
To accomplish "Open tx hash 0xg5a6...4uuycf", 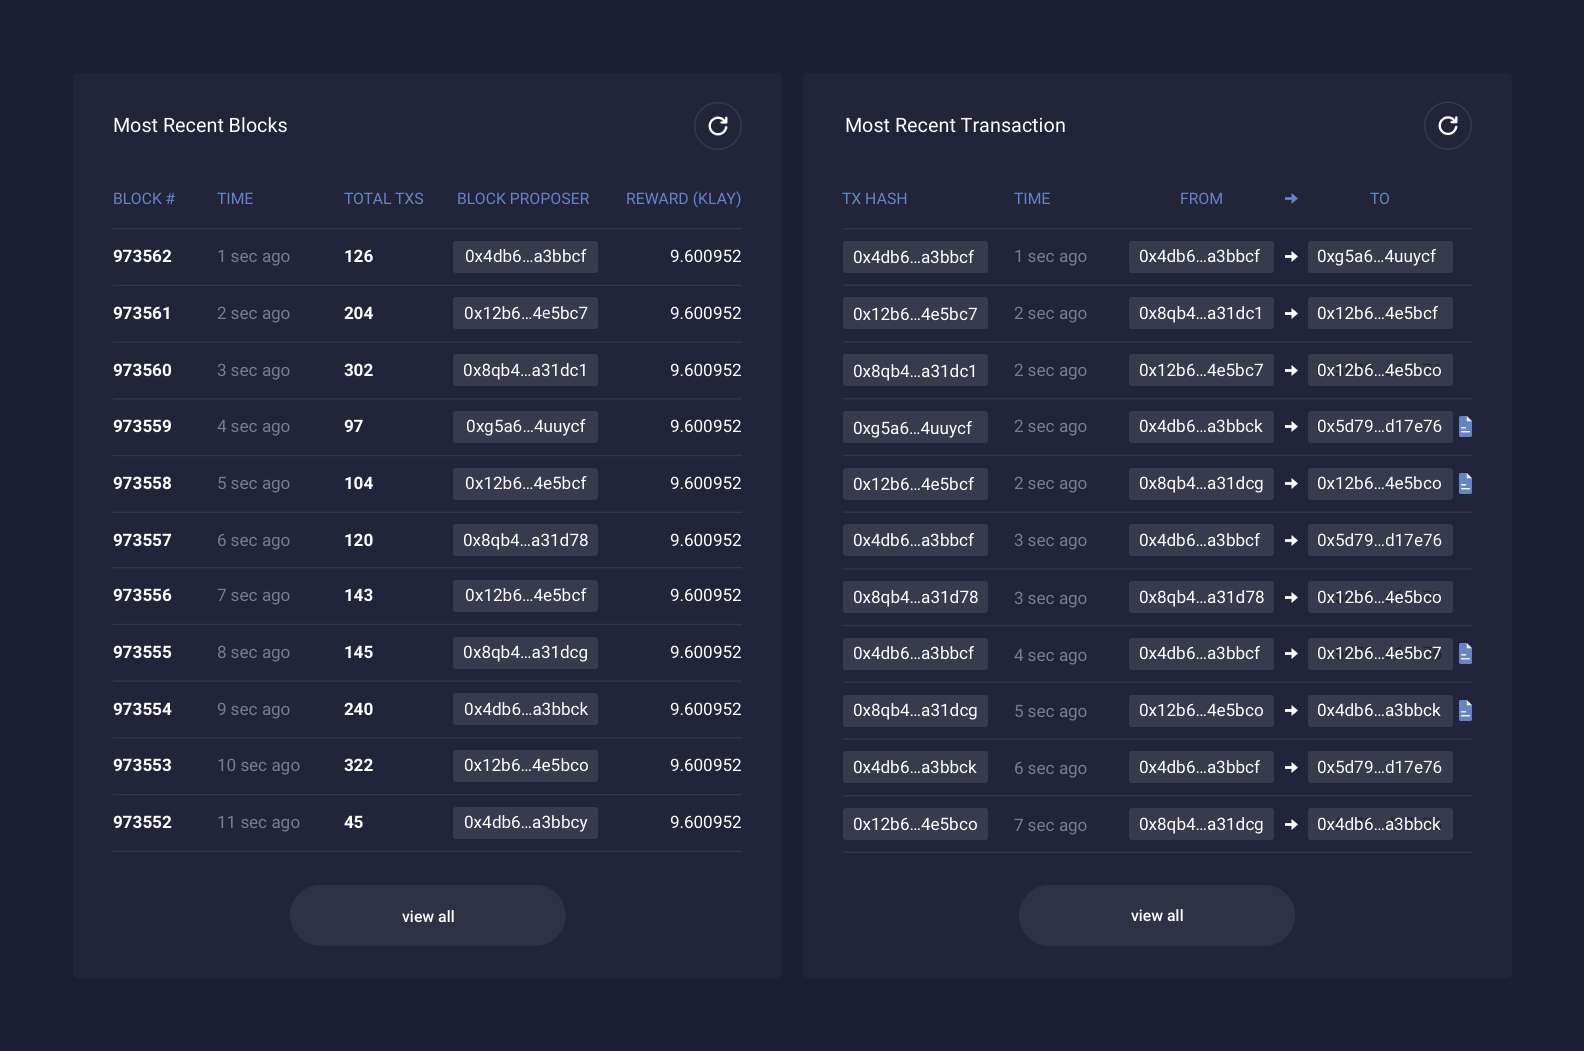I will [914, 428].
